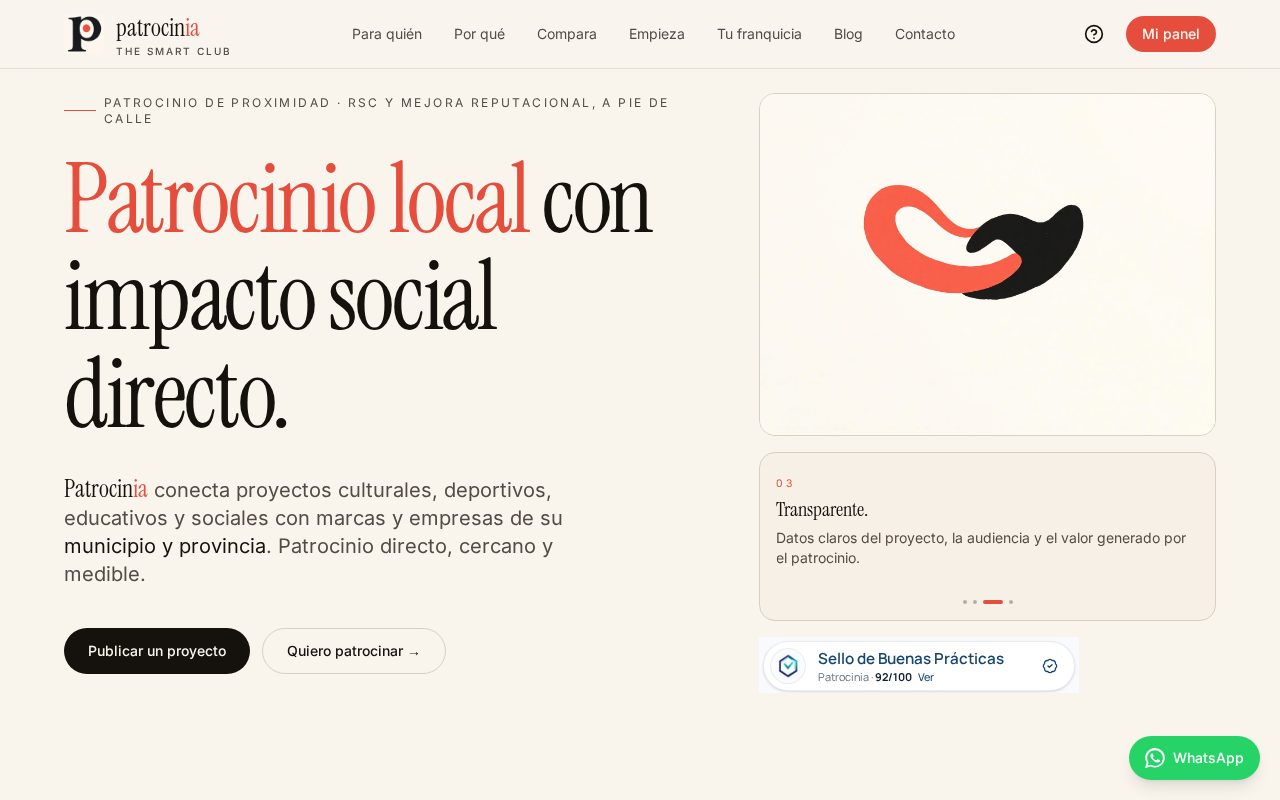Click the handshake illustration image
The height and width of the screenshot is (800, 1280).
click(x=987, y=264)
